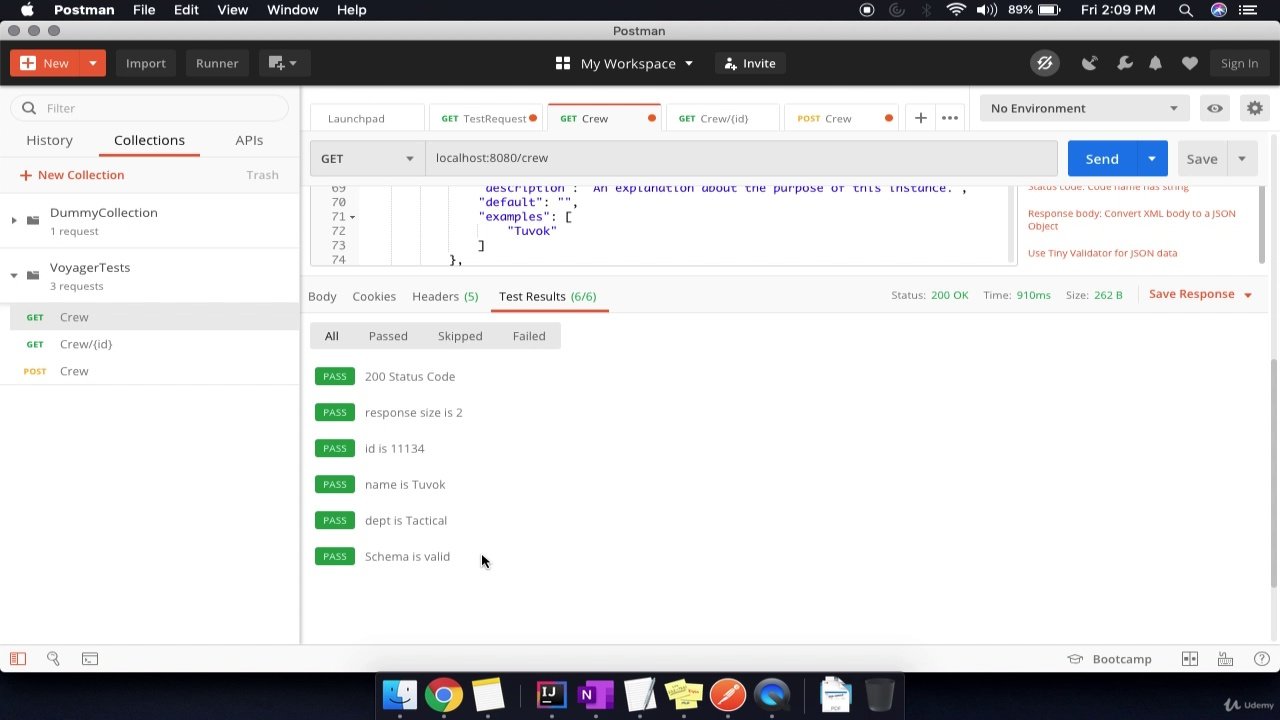Screen dimensions: 1280x720
Task: Open the Postman Console icon
Action: 89,659
